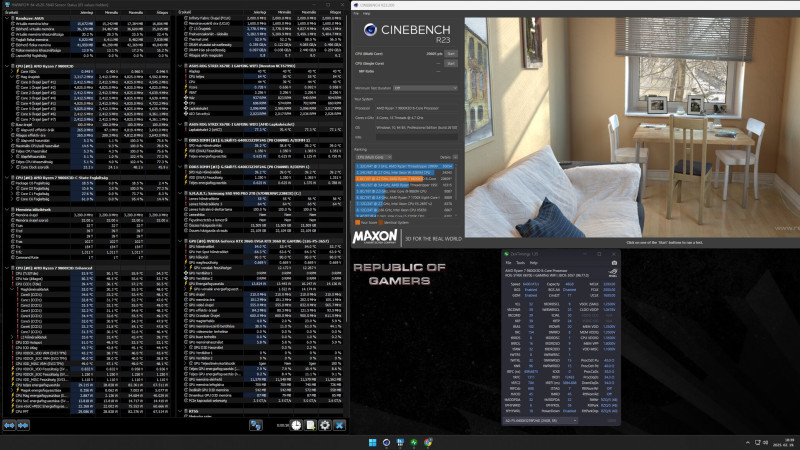The image size is (800, 450).
Task: Collapse the GPU GeForce RTX 3060 group
Action: click(x=181, y=241)
